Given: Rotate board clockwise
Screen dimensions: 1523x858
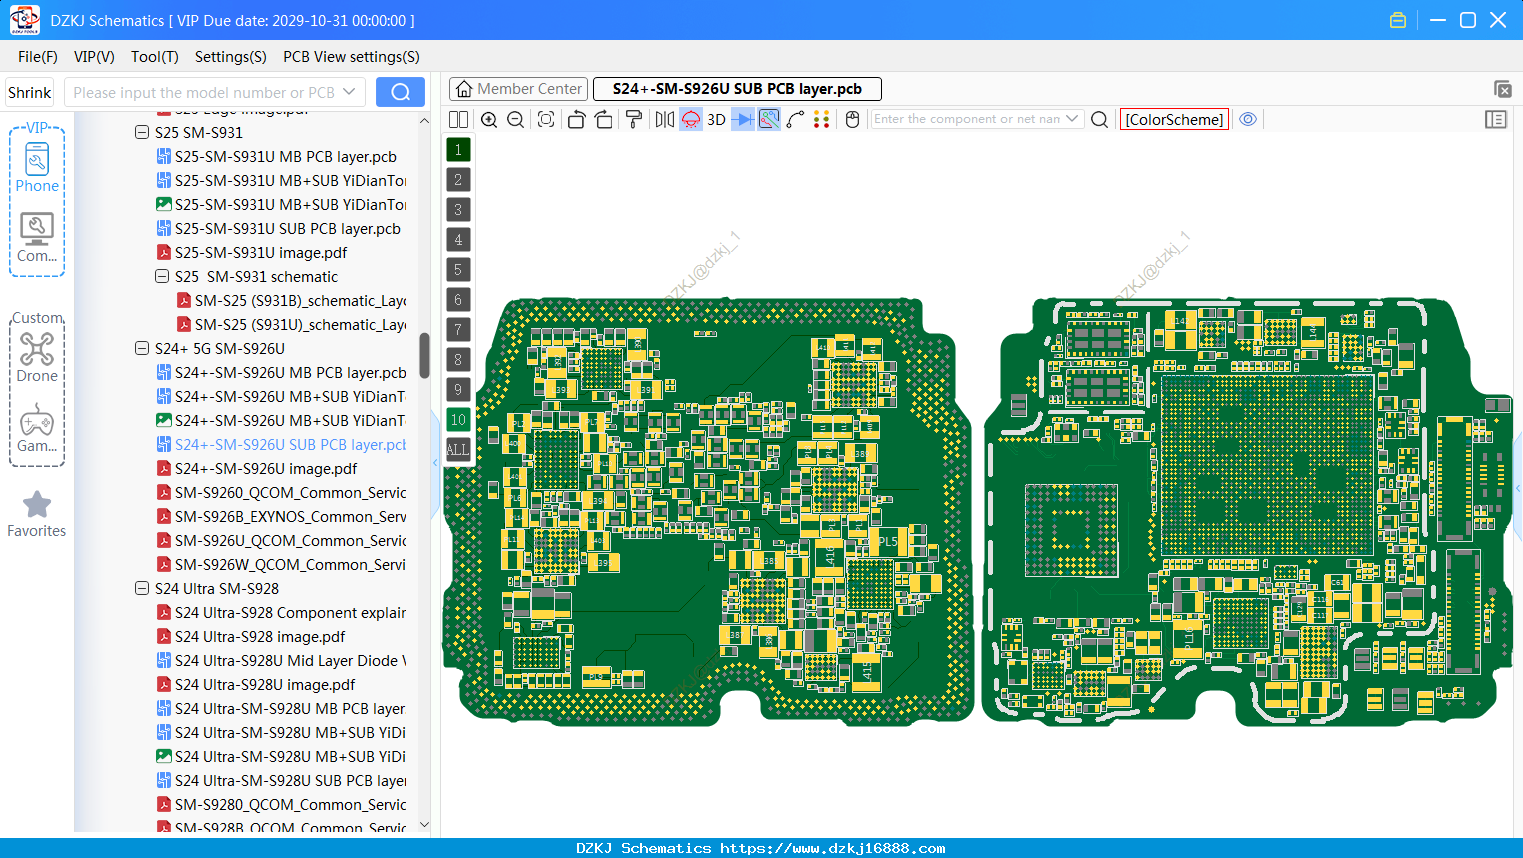Looking at the screenshot, I should click(x=603, y=119).
